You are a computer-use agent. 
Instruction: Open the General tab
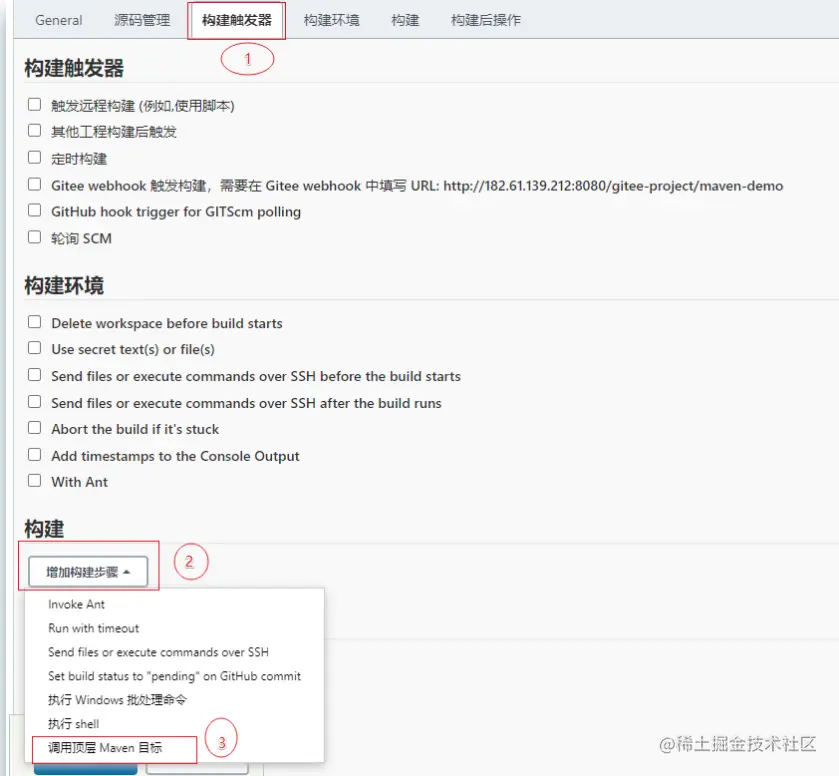[x=59, y=20]
